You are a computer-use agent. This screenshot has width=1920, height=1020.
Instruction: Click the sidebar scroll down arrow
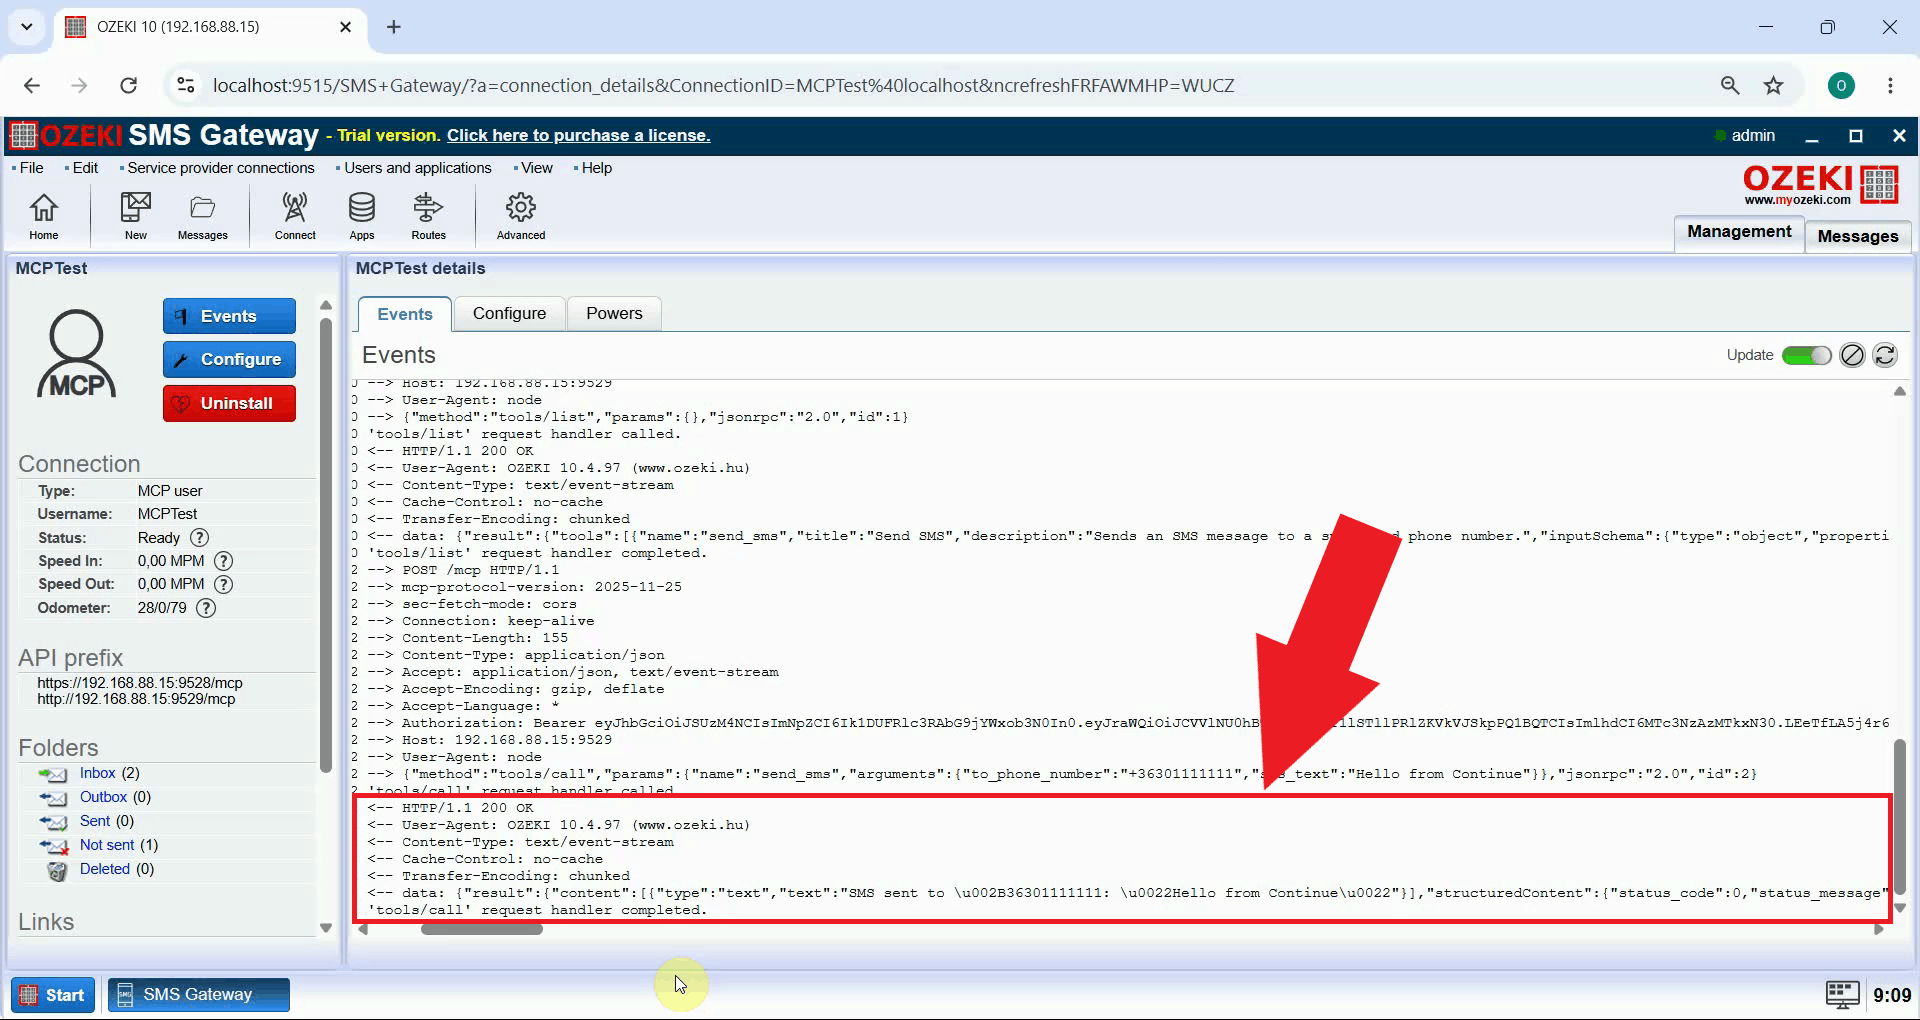pos(325,928)
